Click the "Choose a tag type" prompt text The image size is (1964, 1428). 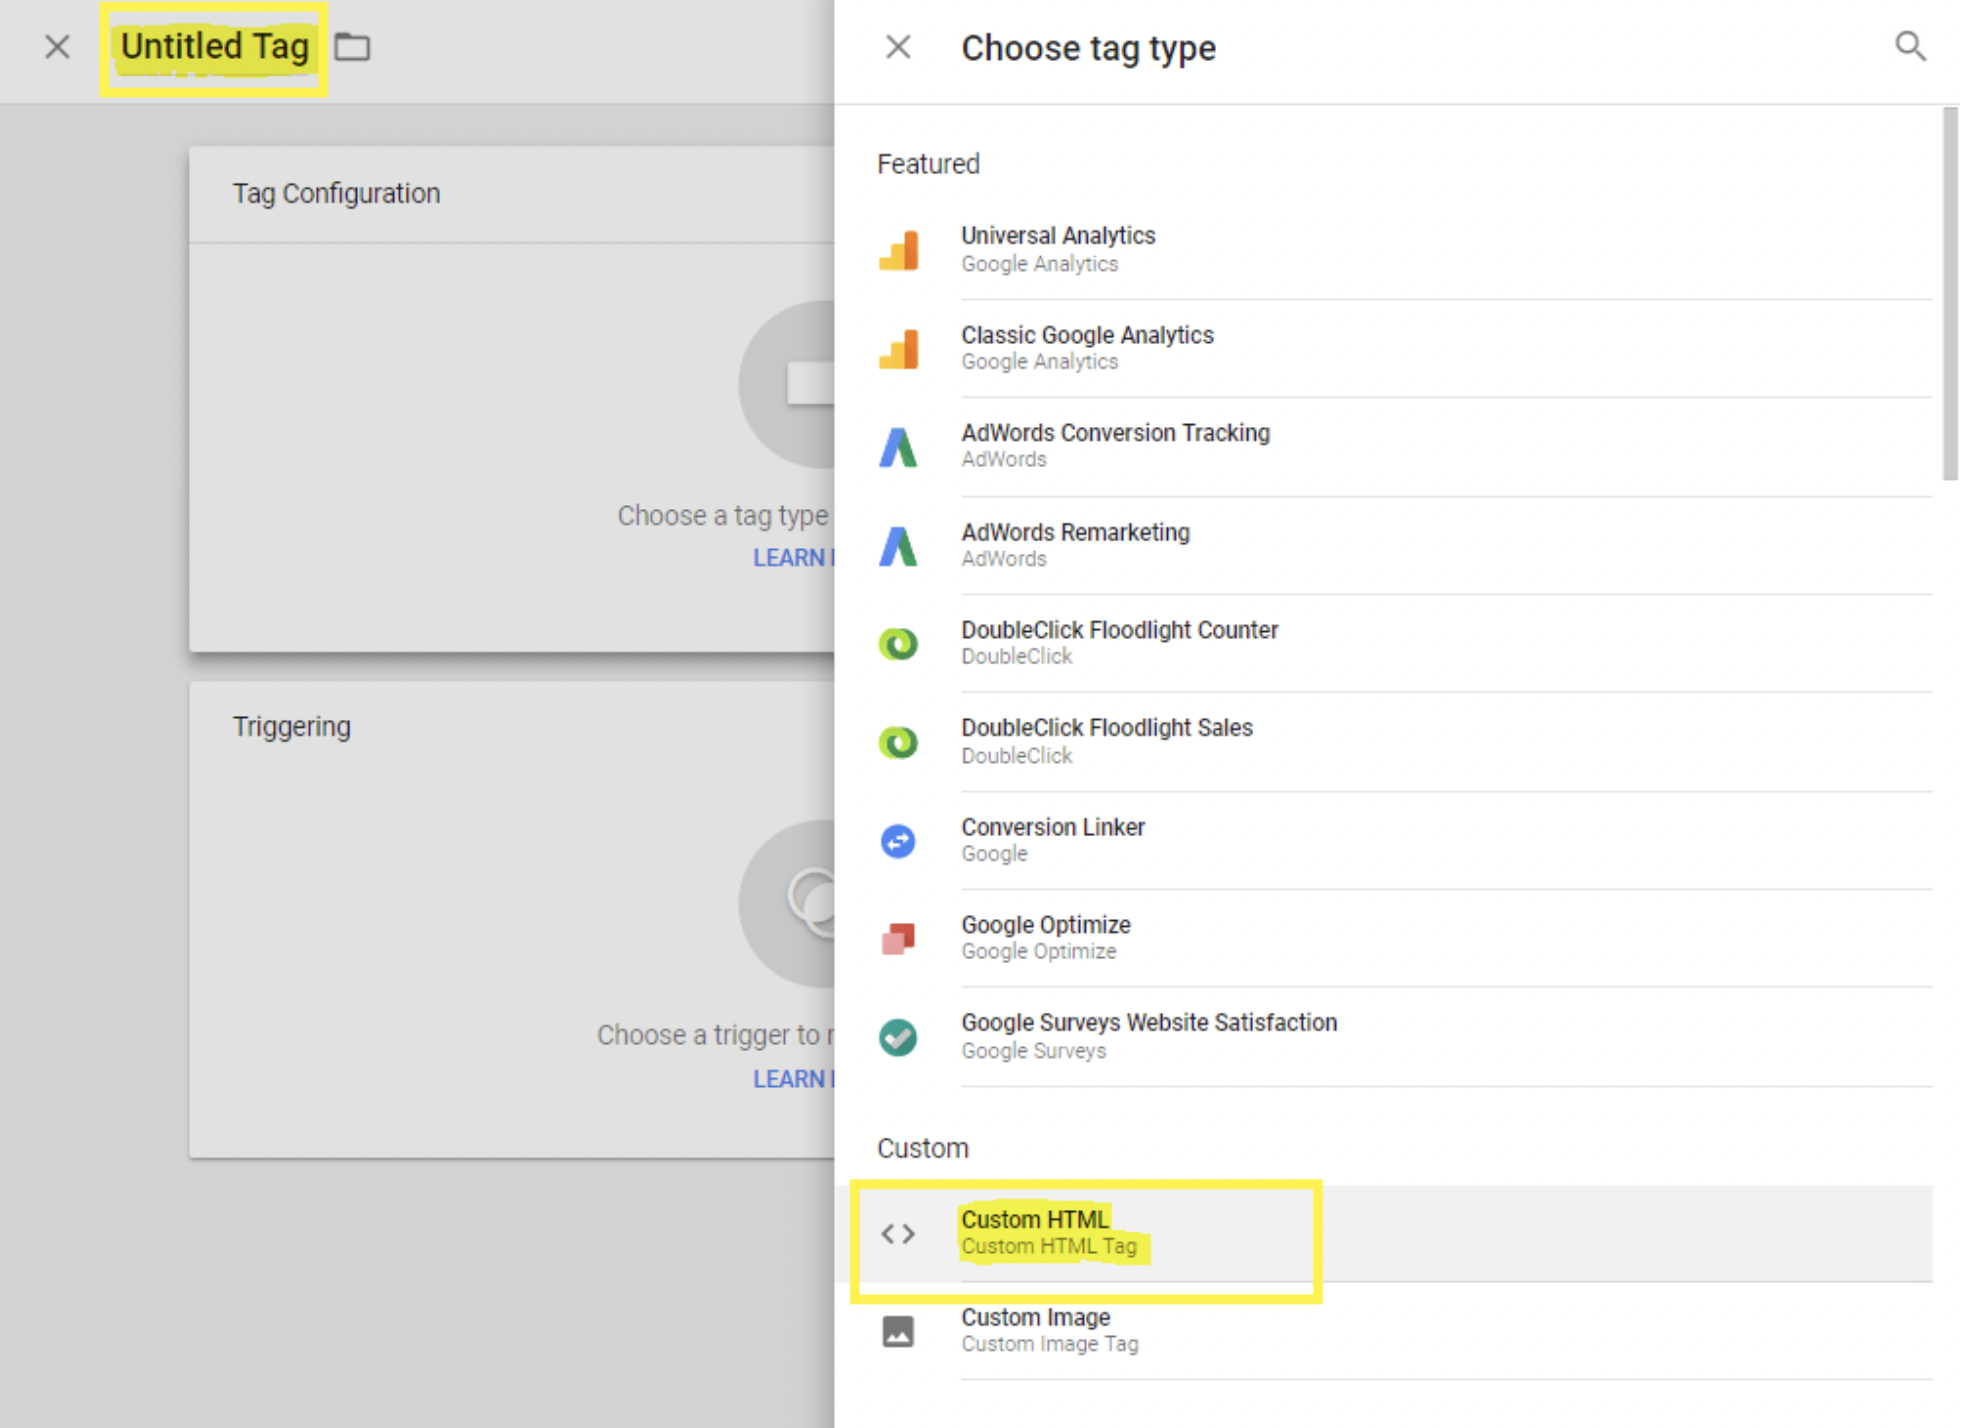click(723, 516)
